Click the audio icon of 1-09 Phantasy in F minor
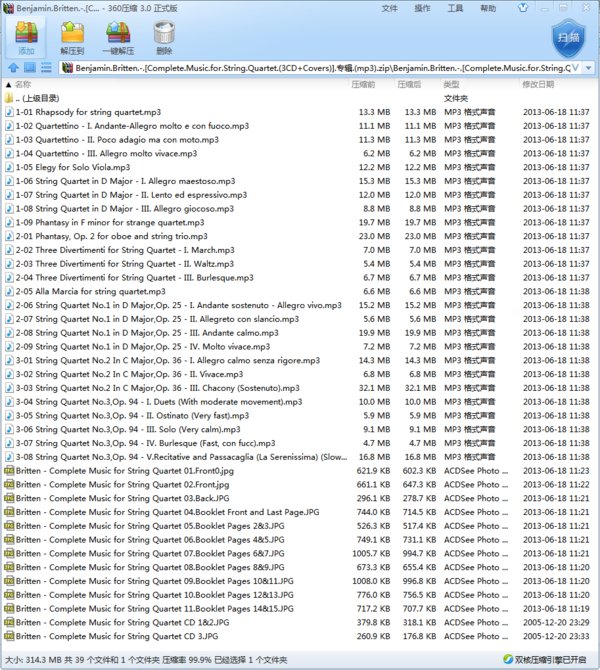Screen dimensions: 600x670 pos(9,222)
